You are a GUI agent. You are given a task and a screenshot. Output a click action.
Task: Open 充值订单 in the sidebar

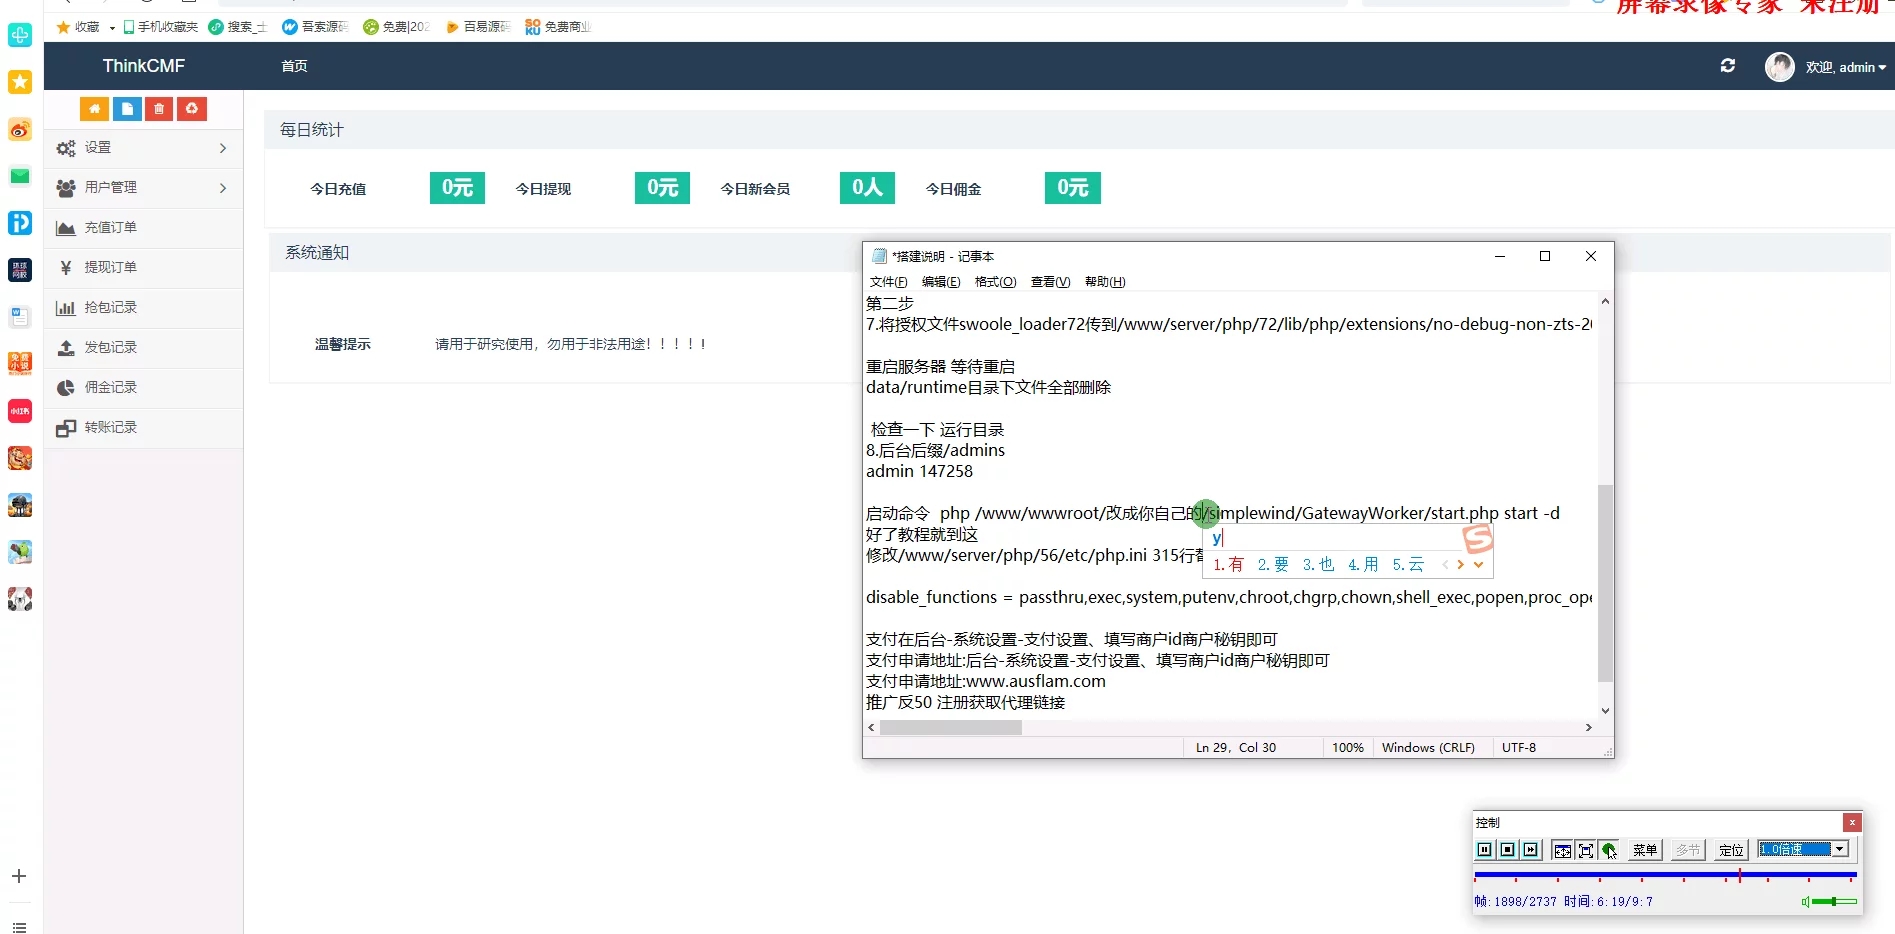[x=111, y=228]
